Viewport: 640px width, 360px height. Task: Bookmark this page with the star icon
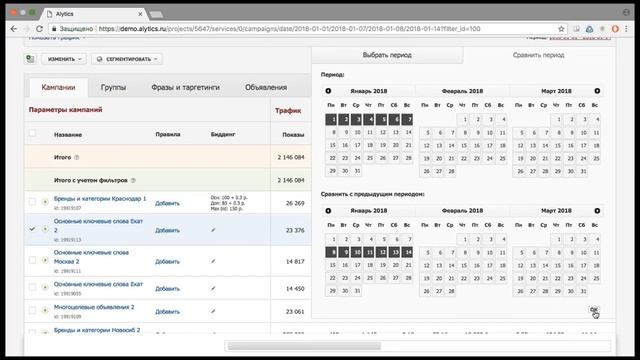561,29
